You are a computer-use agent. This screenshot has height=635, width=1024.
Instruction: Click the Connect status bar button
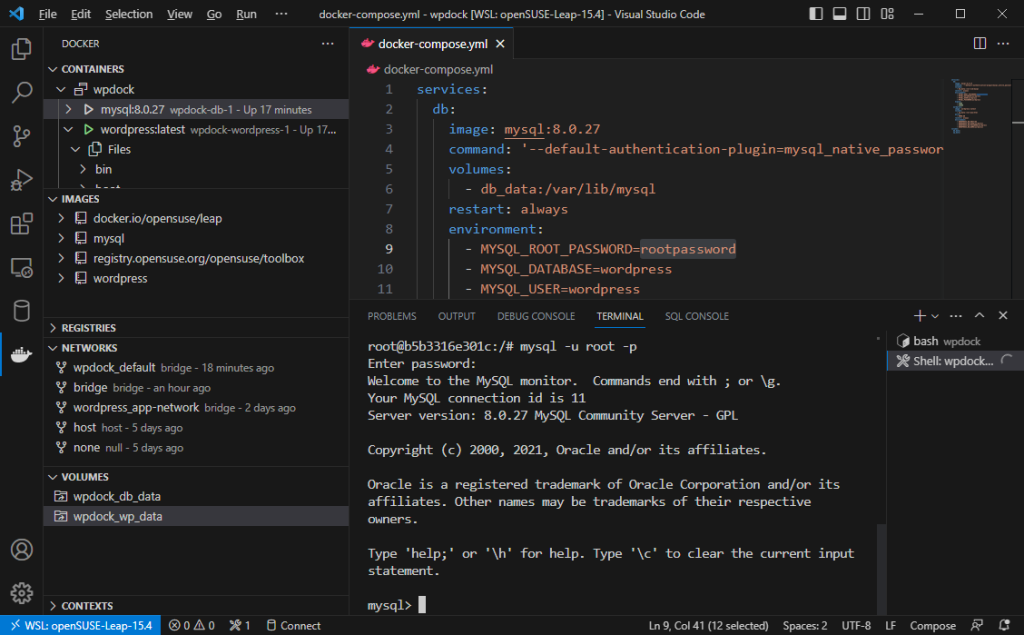[293, 625]
